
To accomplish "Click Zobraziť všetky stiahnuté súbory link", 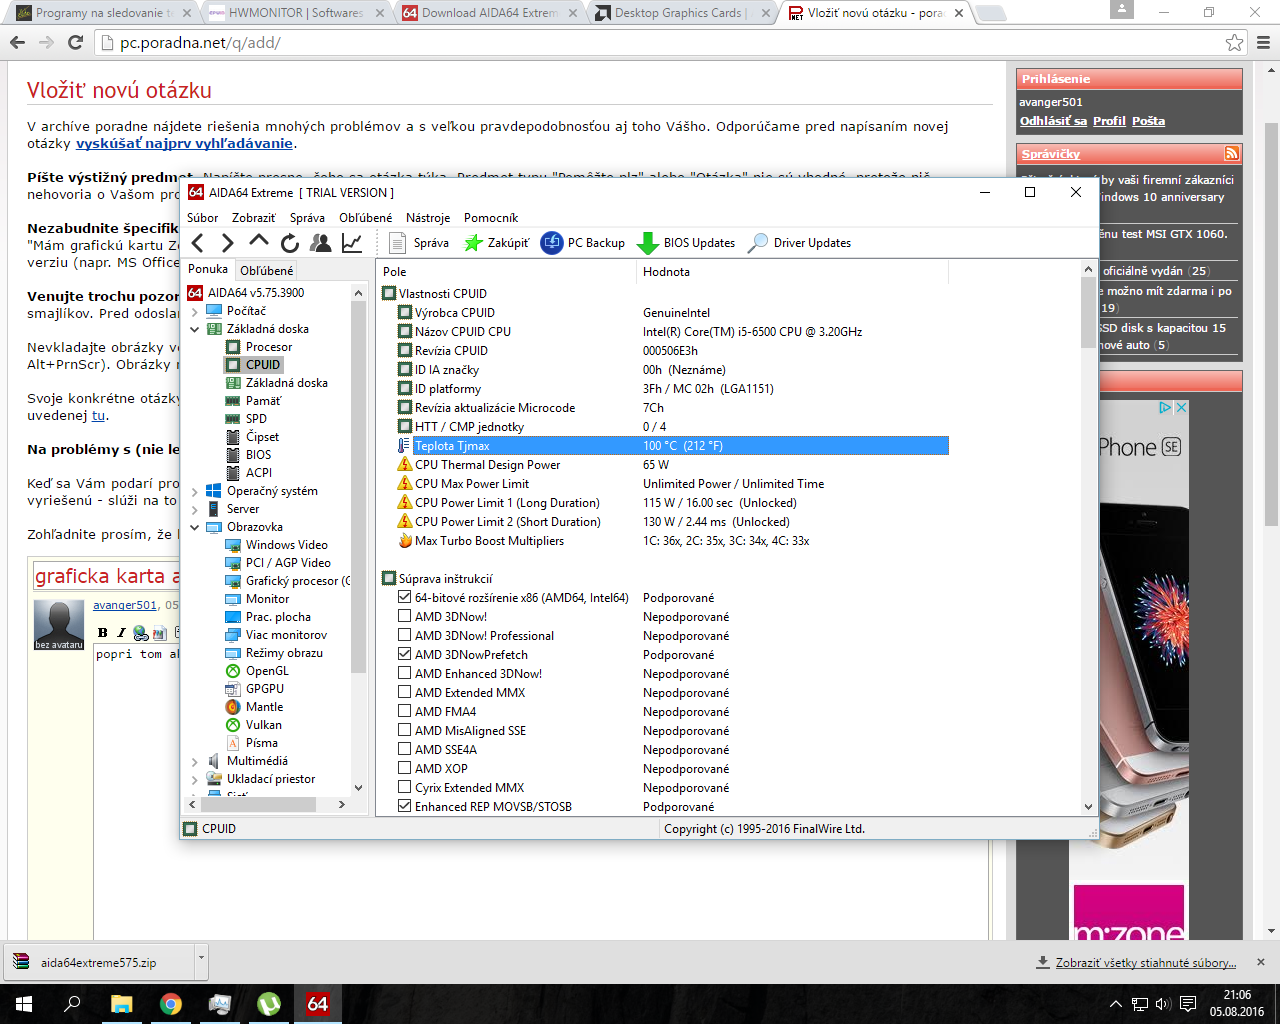I will pos(1146,963).
